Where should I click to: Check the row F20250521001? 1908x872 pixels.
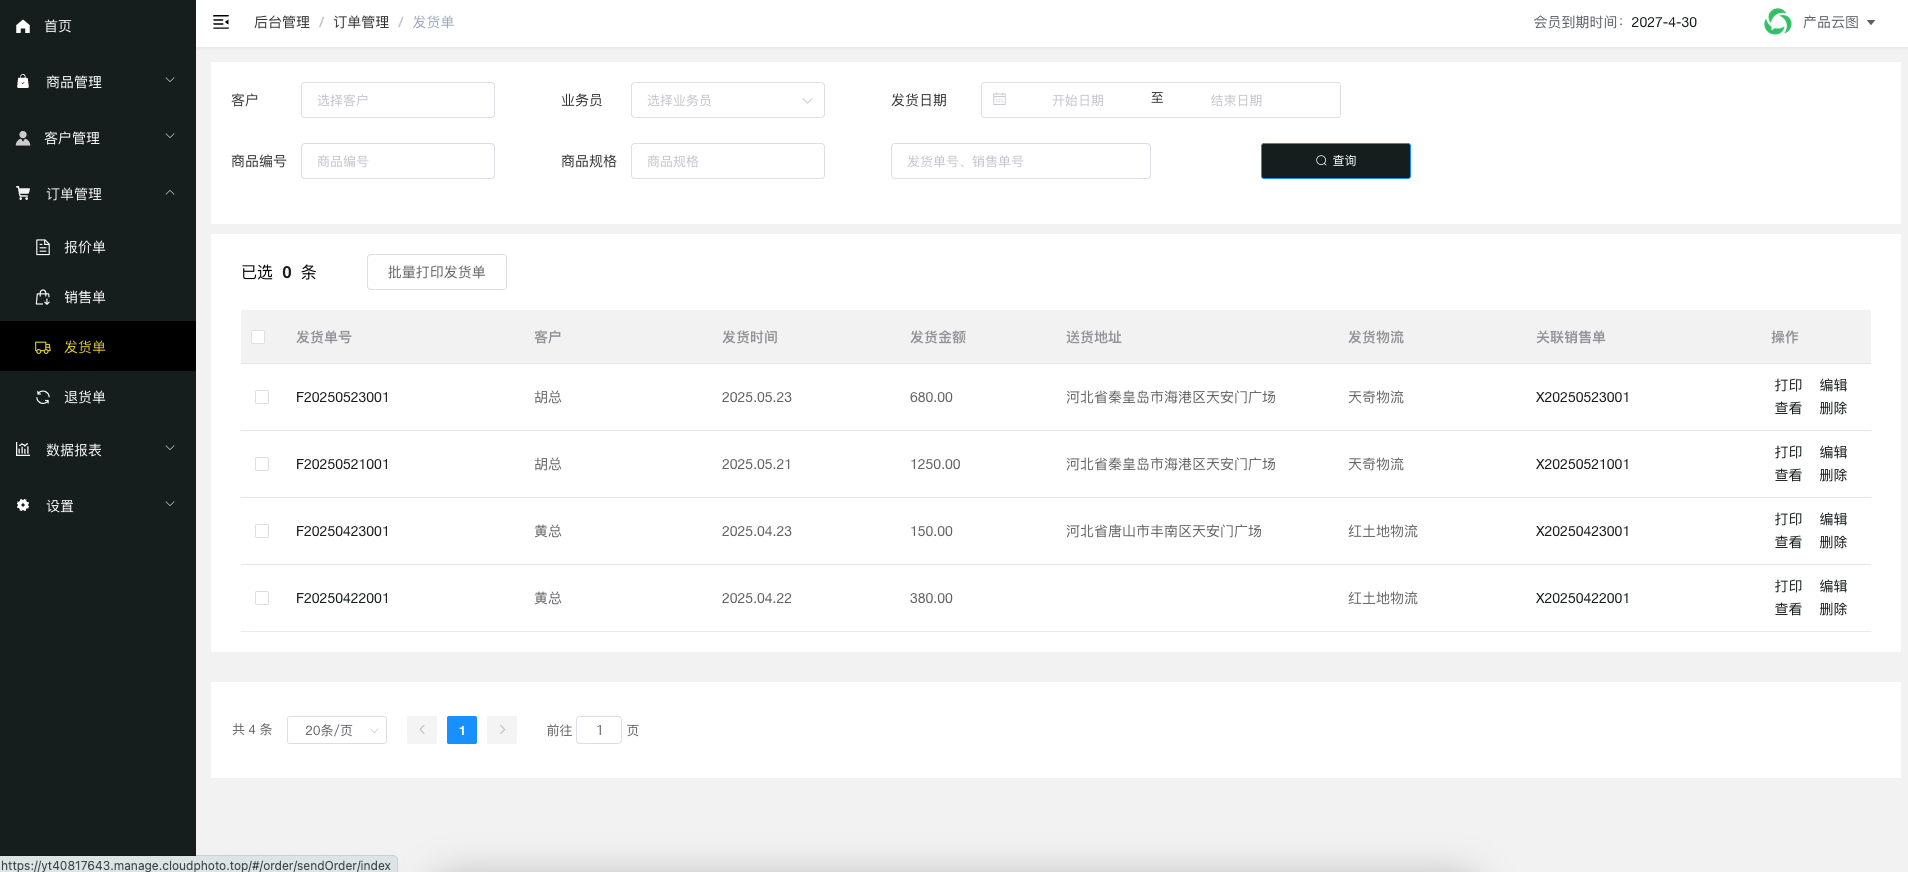coord(262,464)
